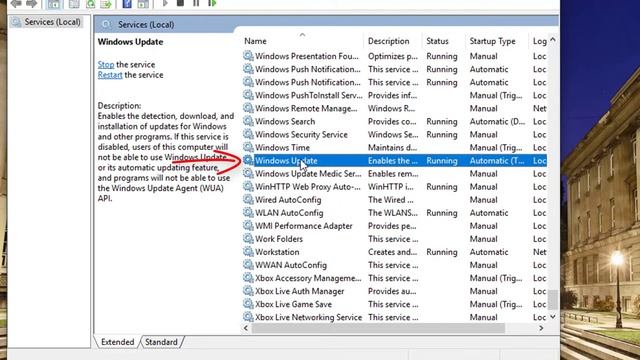Click the gear icon beside Xbox Live Game Save

[x=248, y=304]
